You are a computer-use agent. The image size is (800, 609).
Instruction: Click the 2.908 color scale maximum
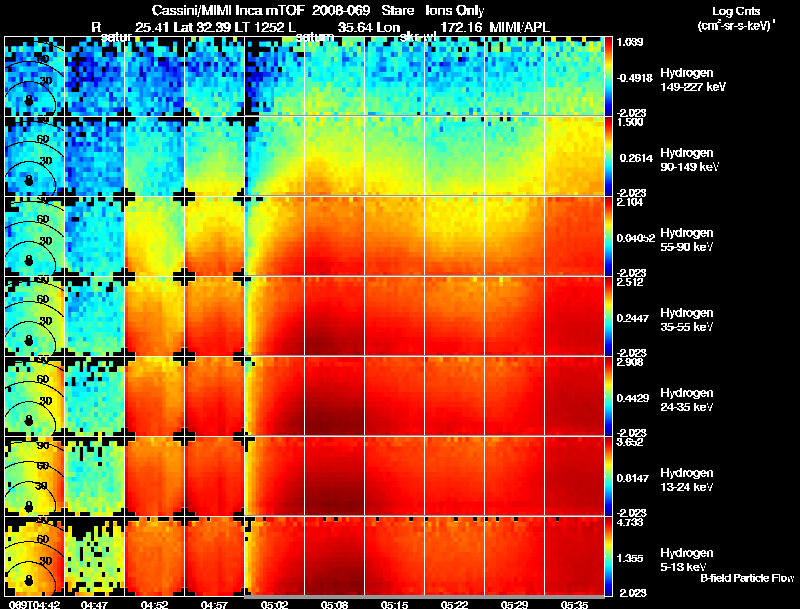pyautogui.click(x=630, y=362)
